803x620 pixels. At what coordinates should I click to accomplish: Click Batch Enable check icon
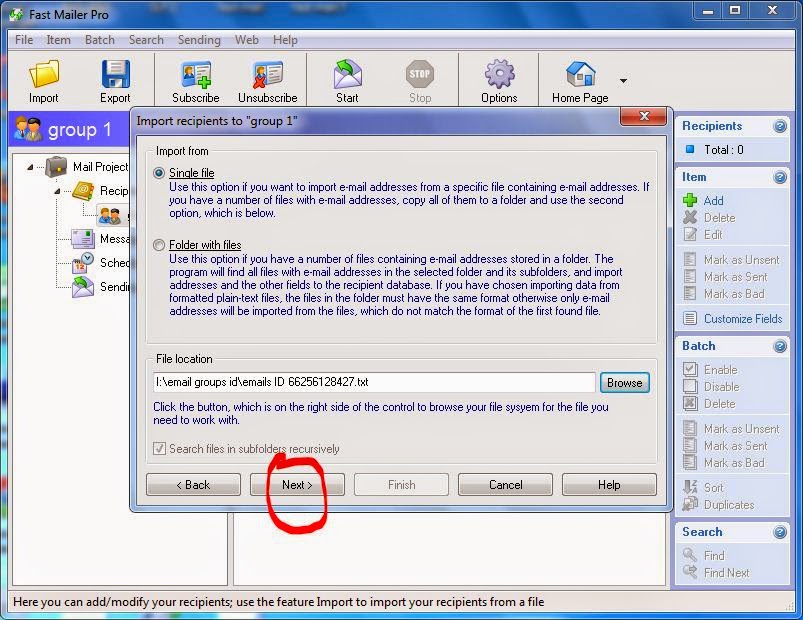(x=690, y=369)
